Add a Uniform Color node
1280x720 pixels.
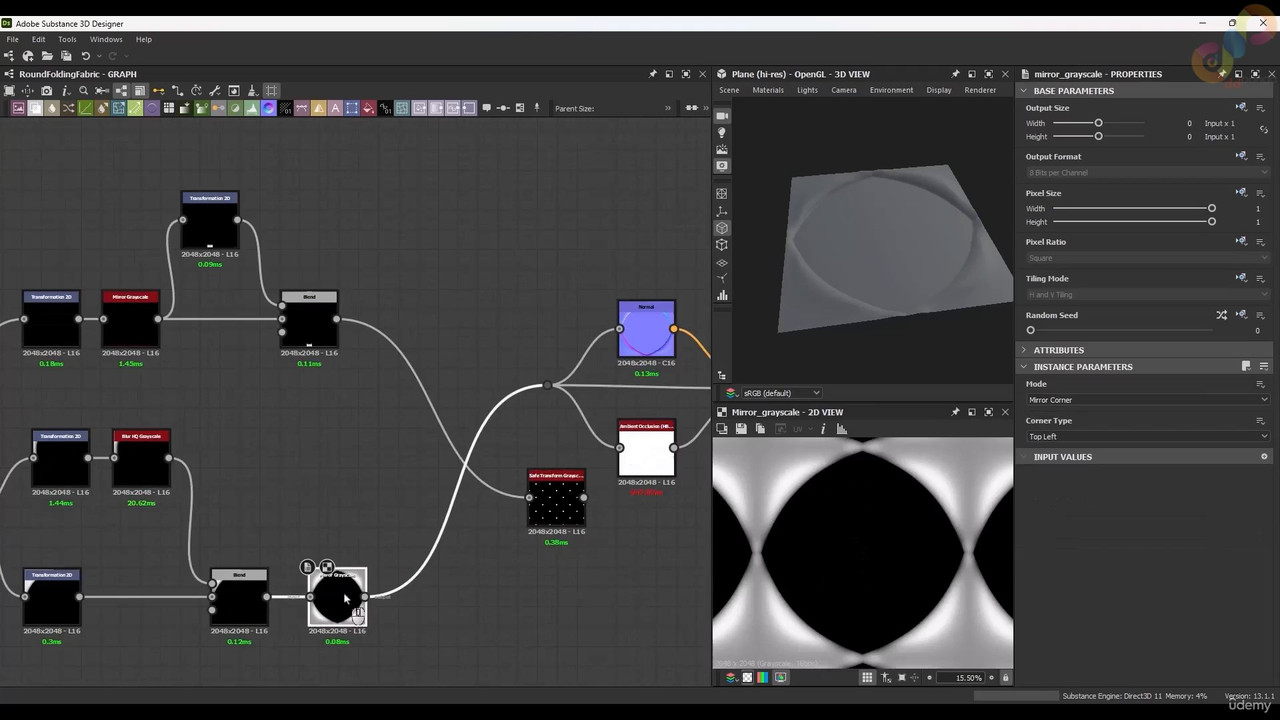tap(368, 108)
